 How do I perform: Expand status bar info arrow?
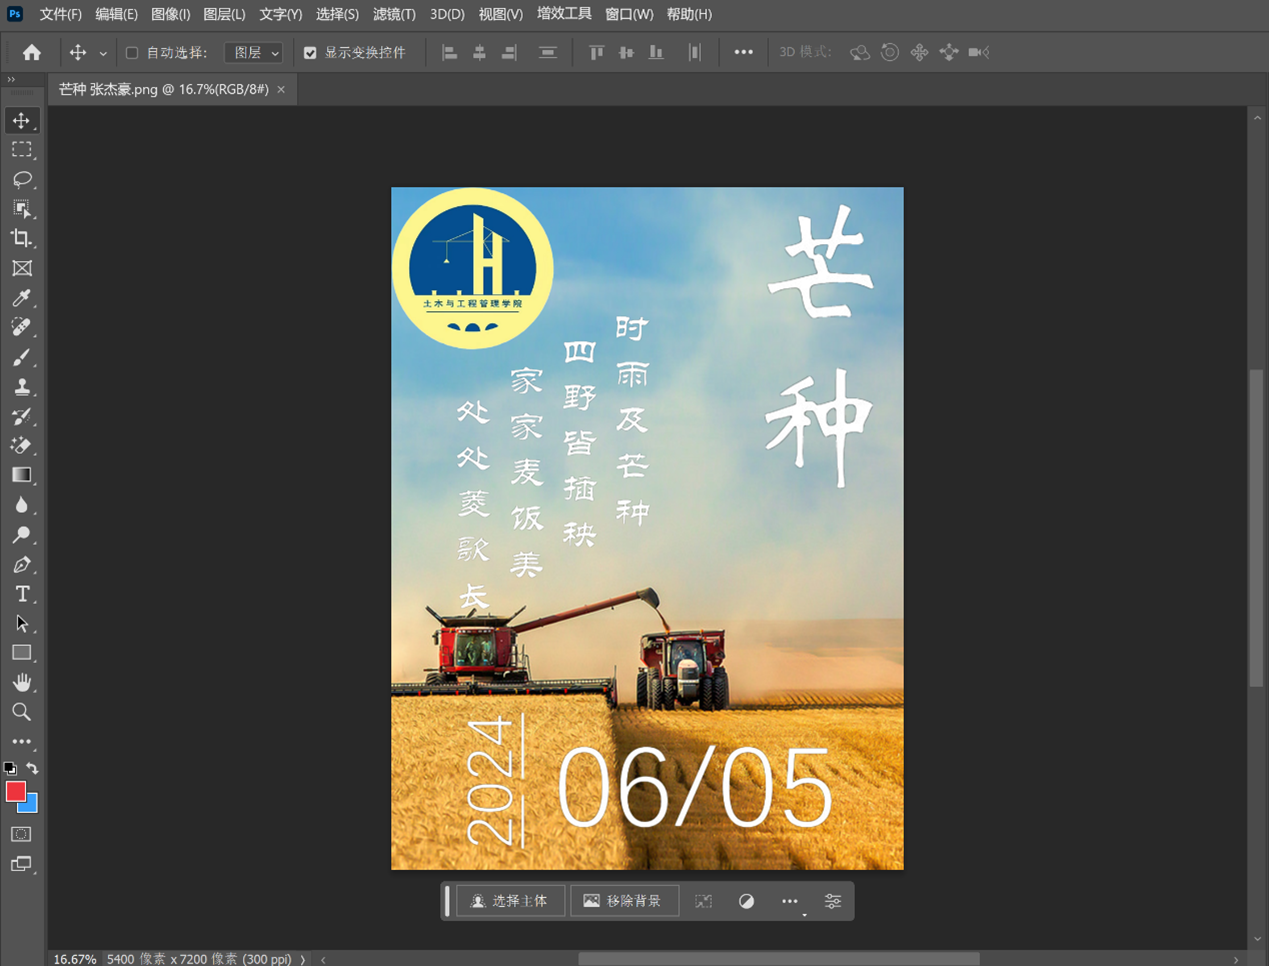click(303, 959)
